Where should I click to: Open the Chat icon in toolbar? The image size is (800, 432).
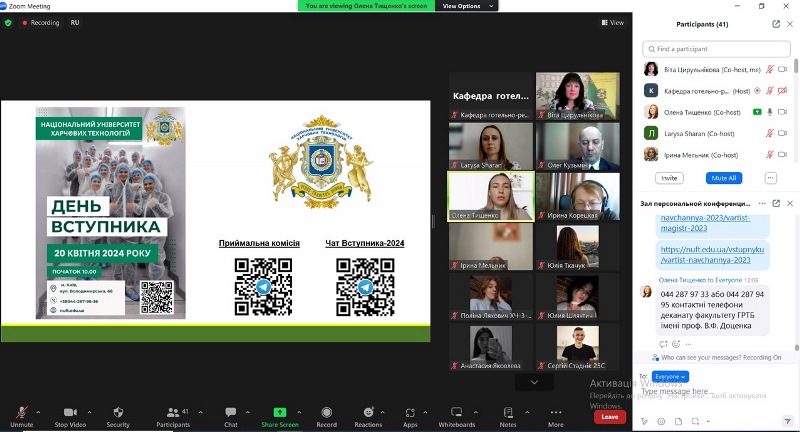point(231,412)
